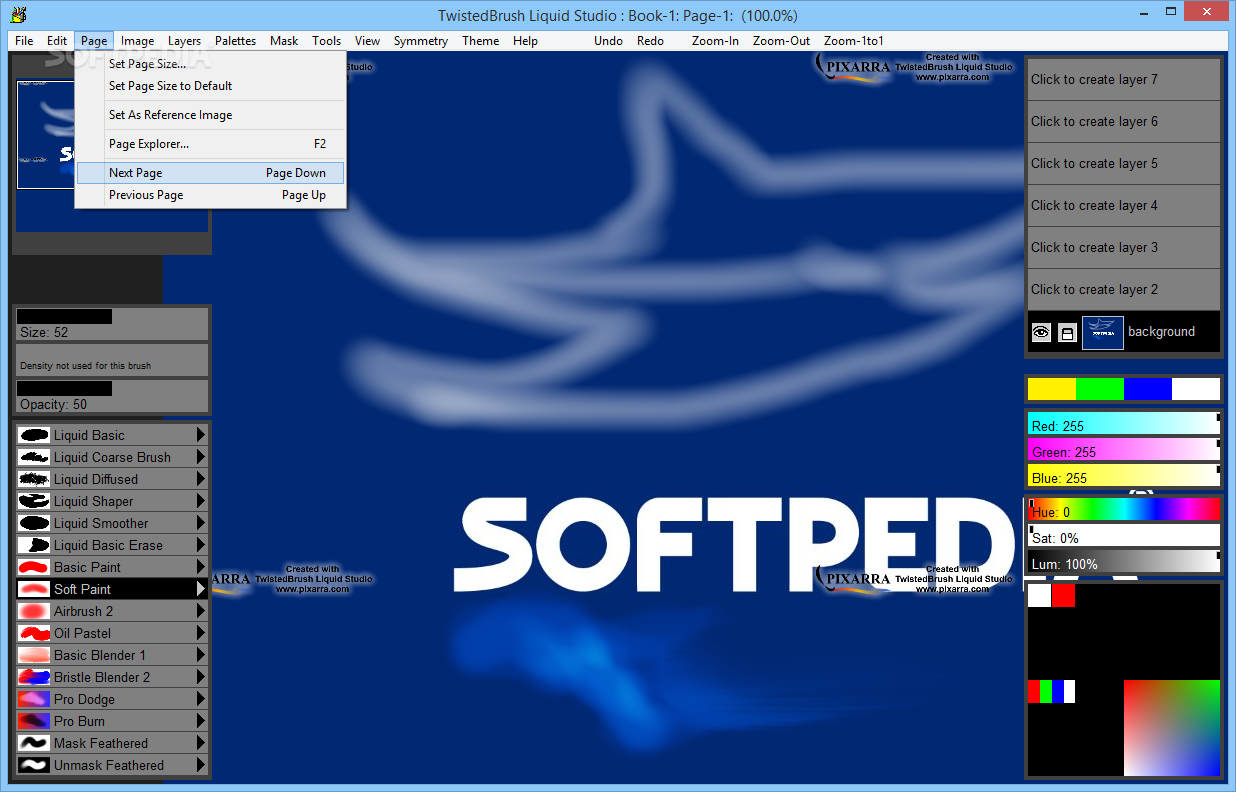
Task: Open Unmask Feathered variants arrow
Action: point(200,765)
